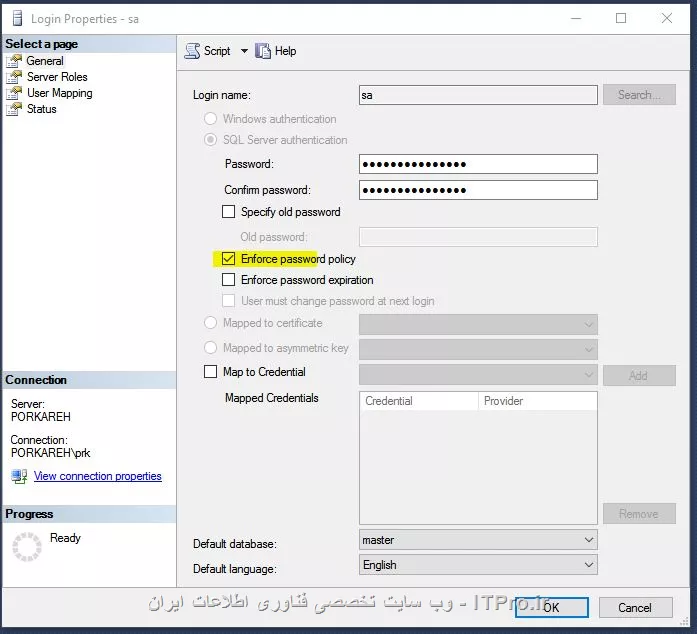Image resolution: width=697 pixels, height=634 pixels.
Task: Click the Confirm password field
Action: [x=478, y=190]
